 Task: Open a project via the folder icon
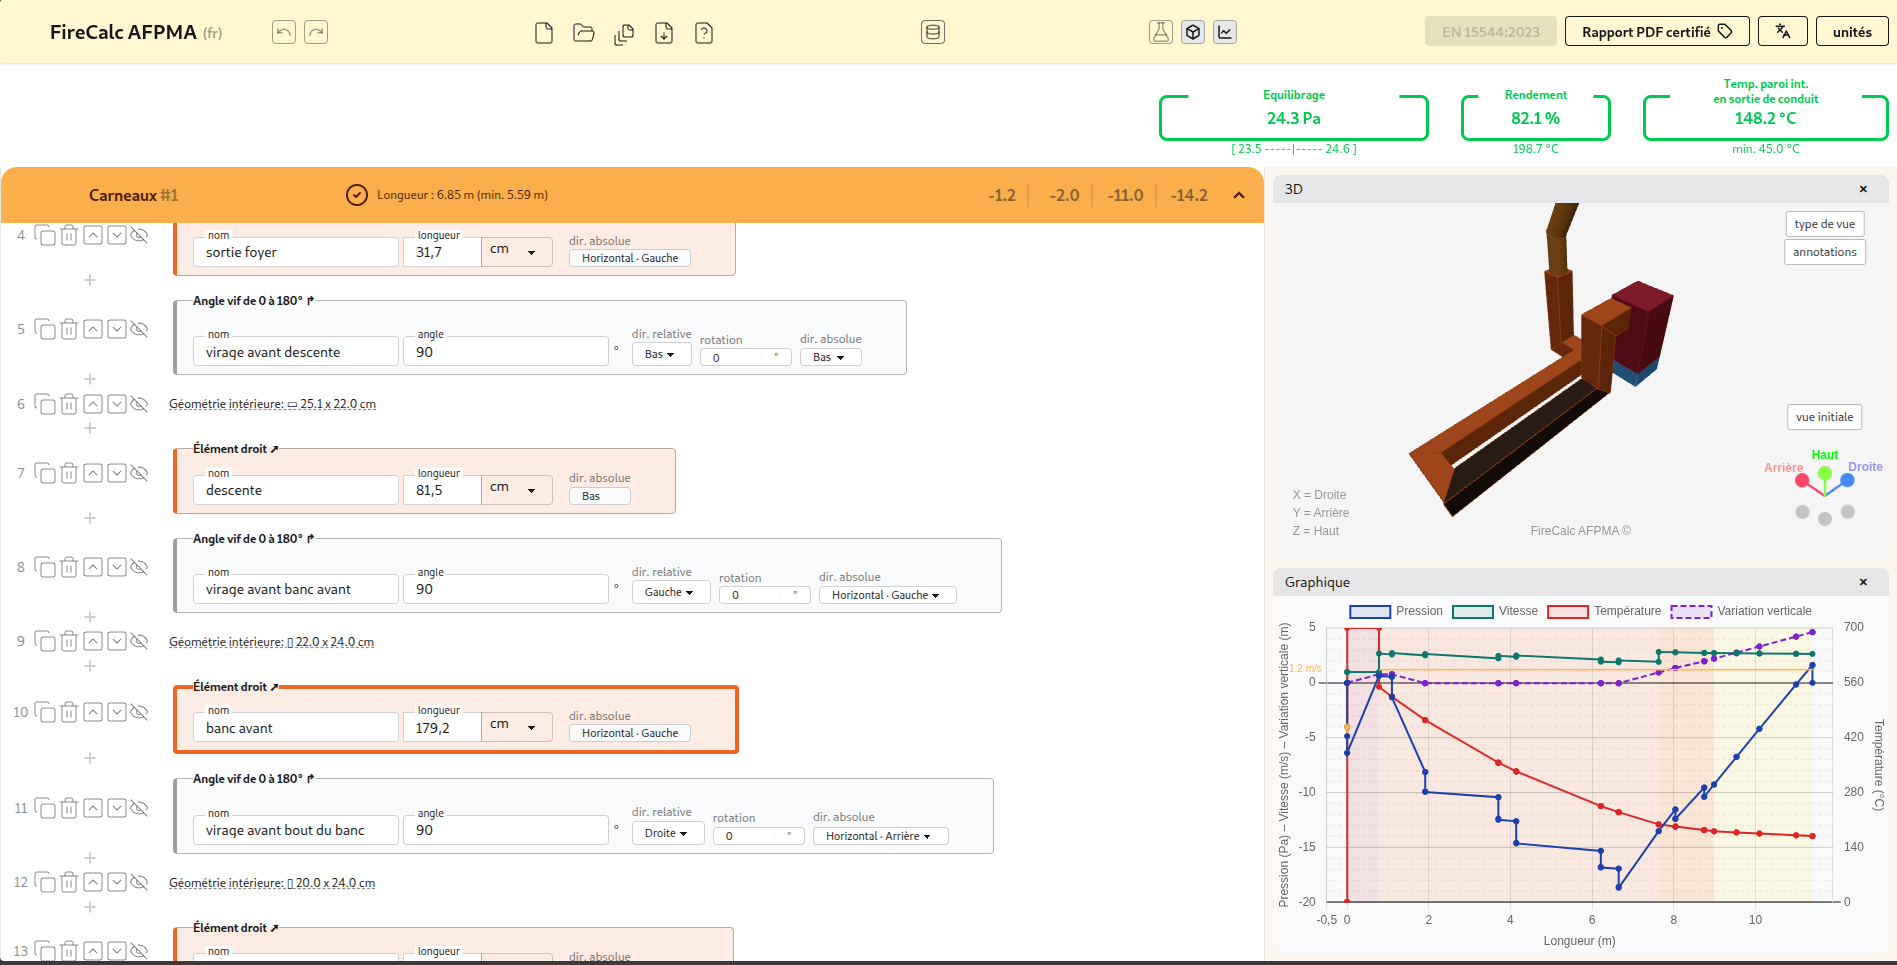[x=584, y=33]
